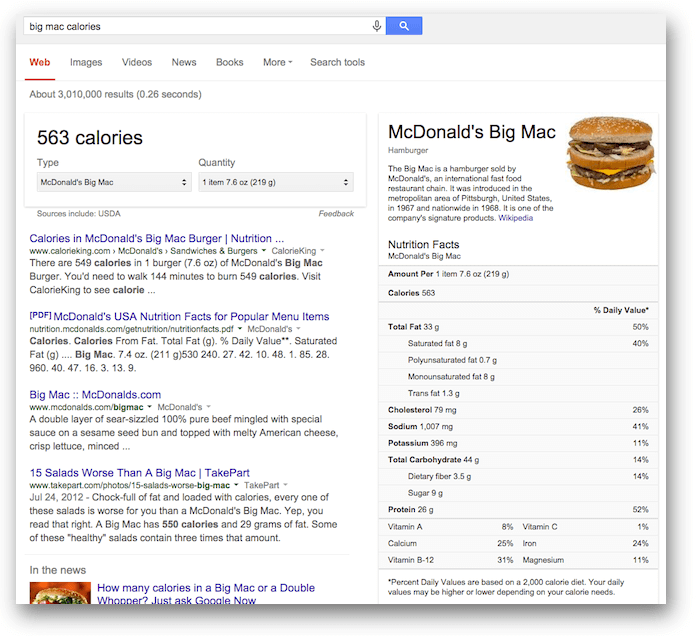Expand the TakePart source dropdown arrow
This screenshot has width=696, height=636.
tap(285, 485)
